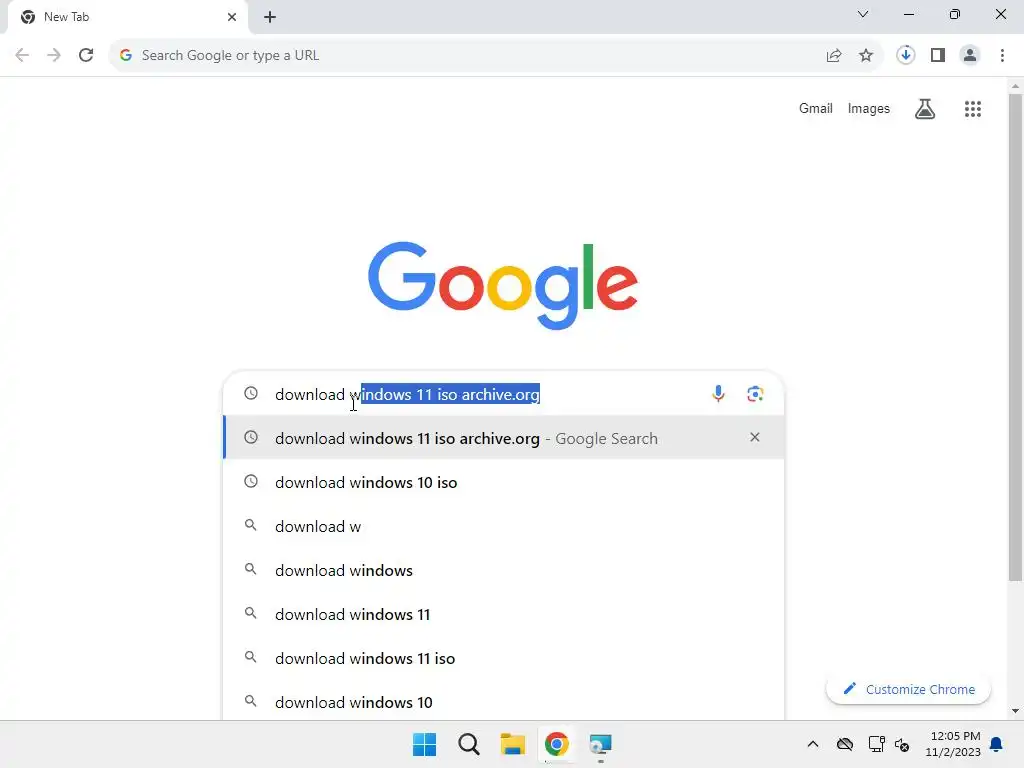Choose the suggestion download w

[x=504, y=526]
